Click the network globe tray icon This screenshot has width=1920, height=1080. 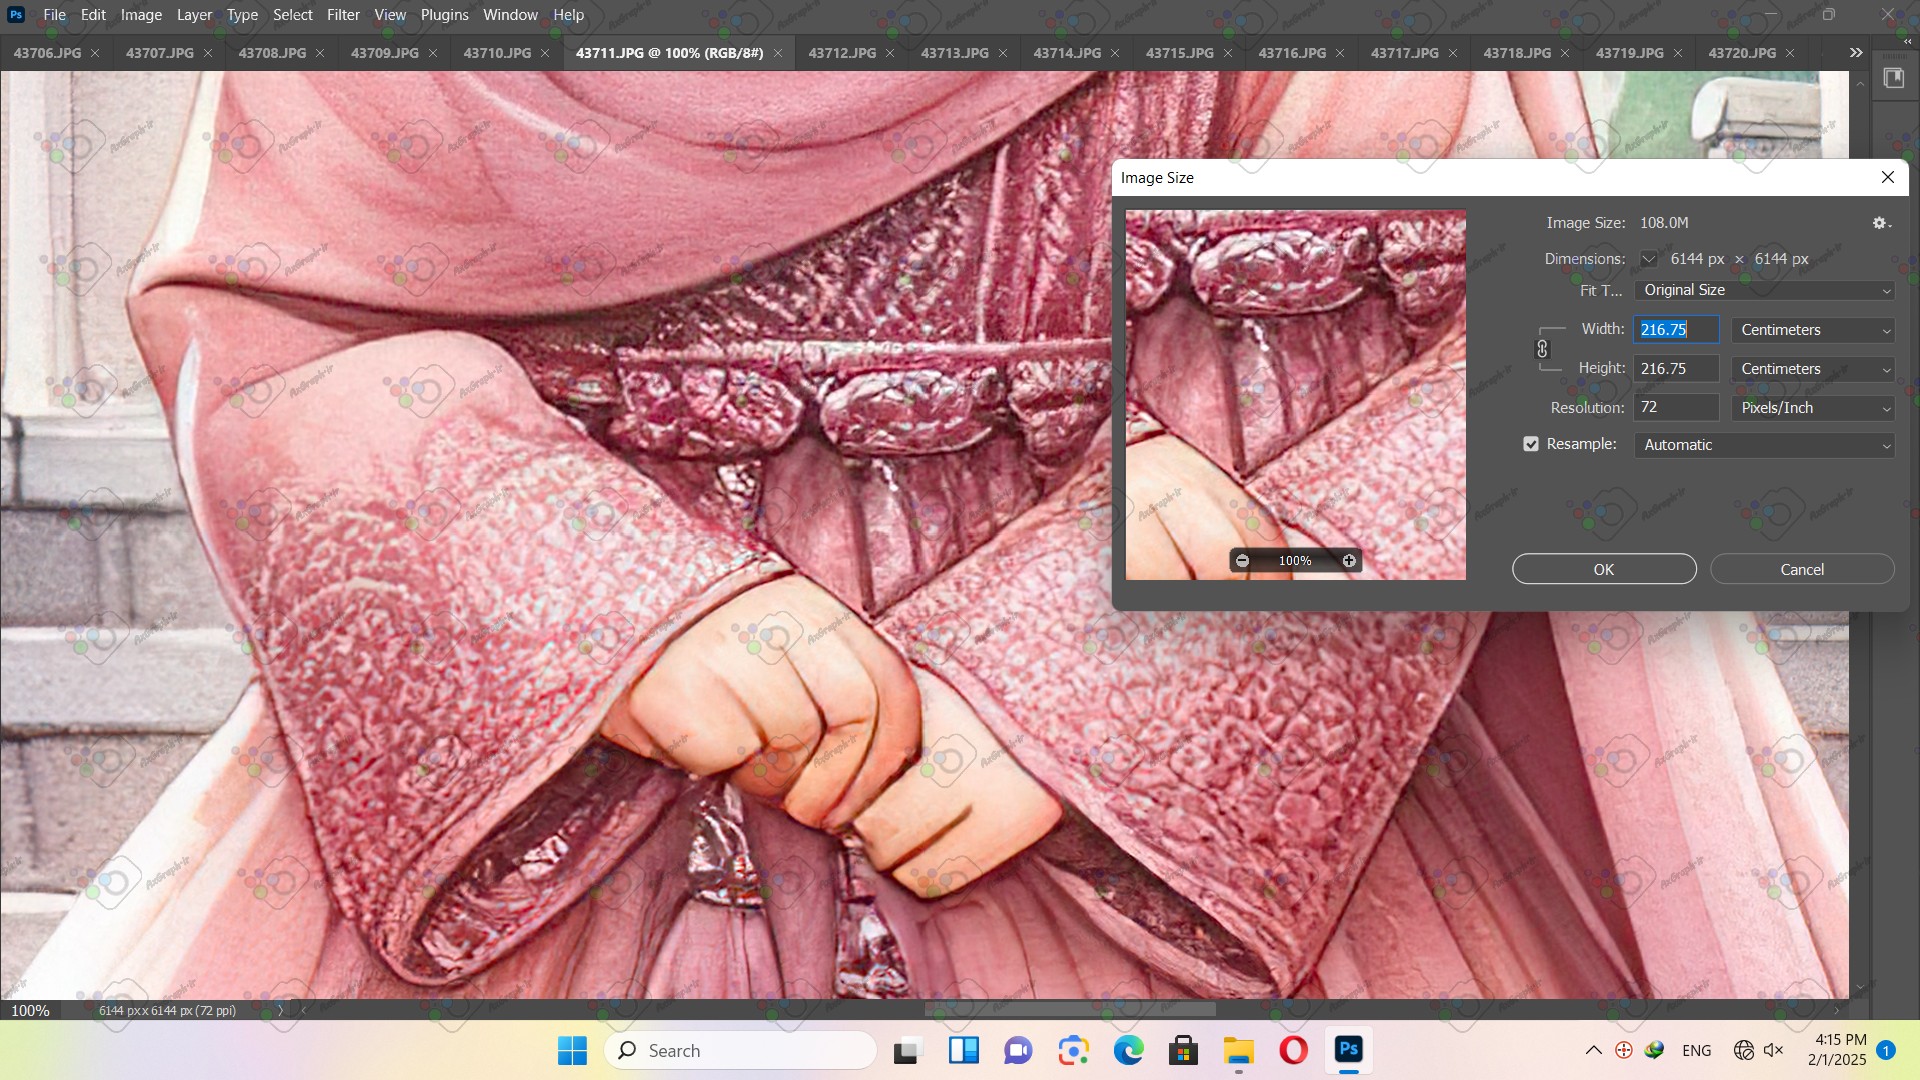click(1744, 1050)
